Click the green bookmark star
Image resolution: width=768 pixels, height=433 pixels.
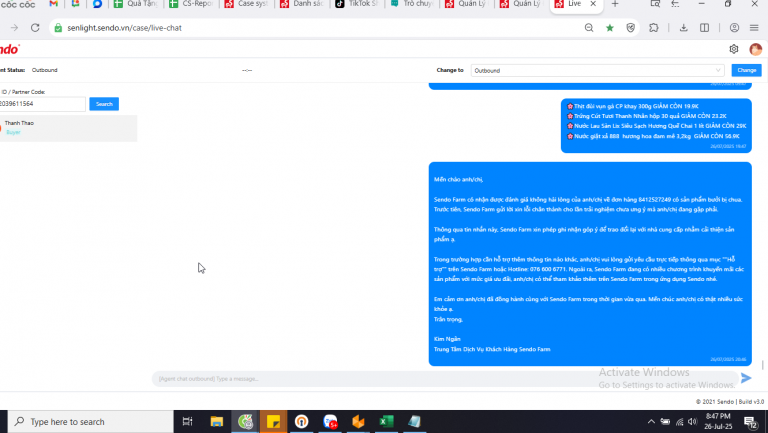610,28
